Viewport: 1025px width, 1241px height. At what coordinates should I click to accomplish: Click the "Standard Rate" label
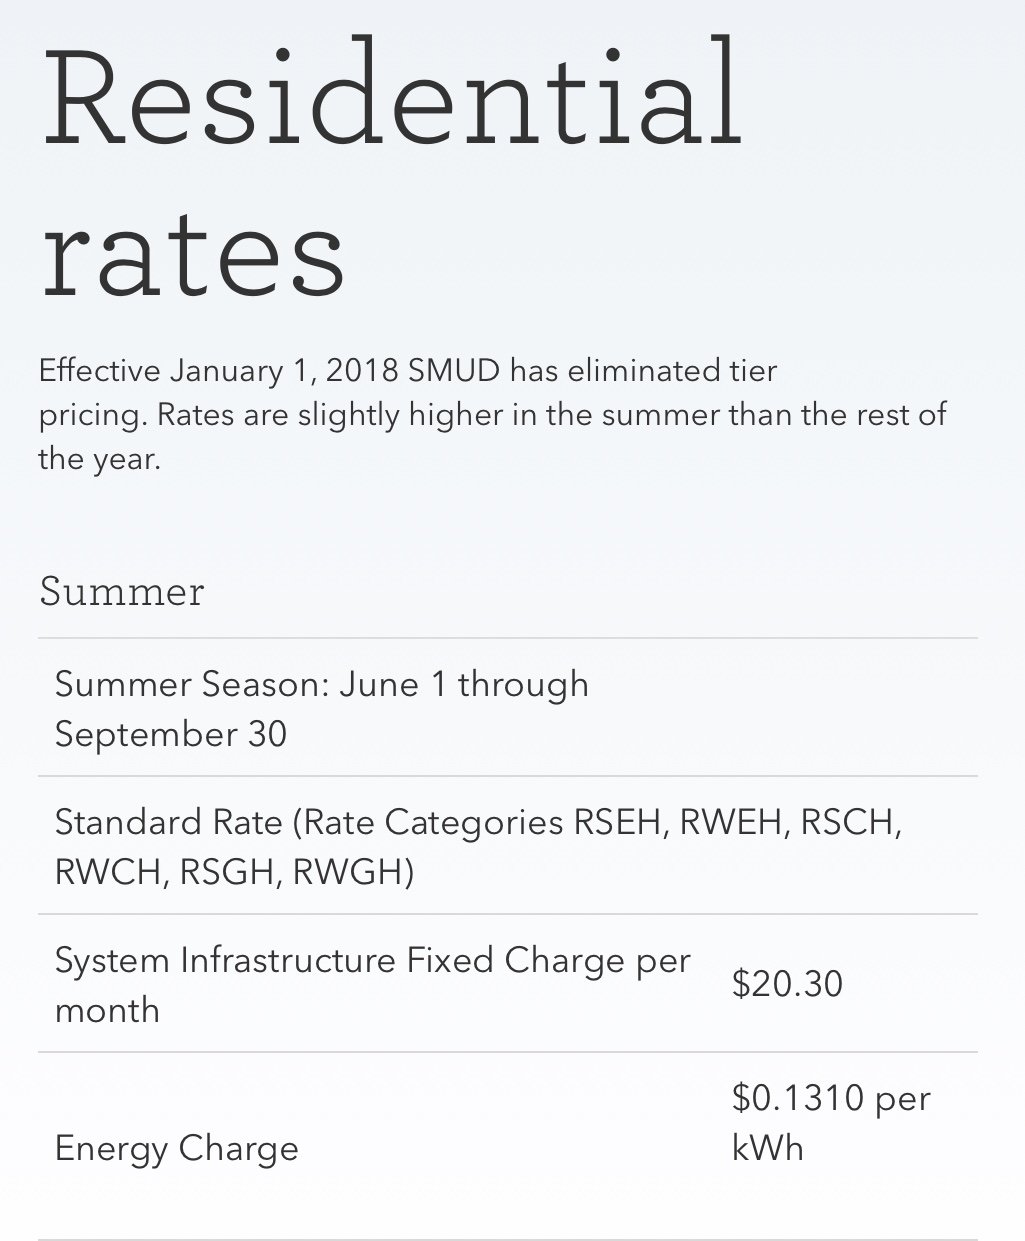(x=168, y=822)
